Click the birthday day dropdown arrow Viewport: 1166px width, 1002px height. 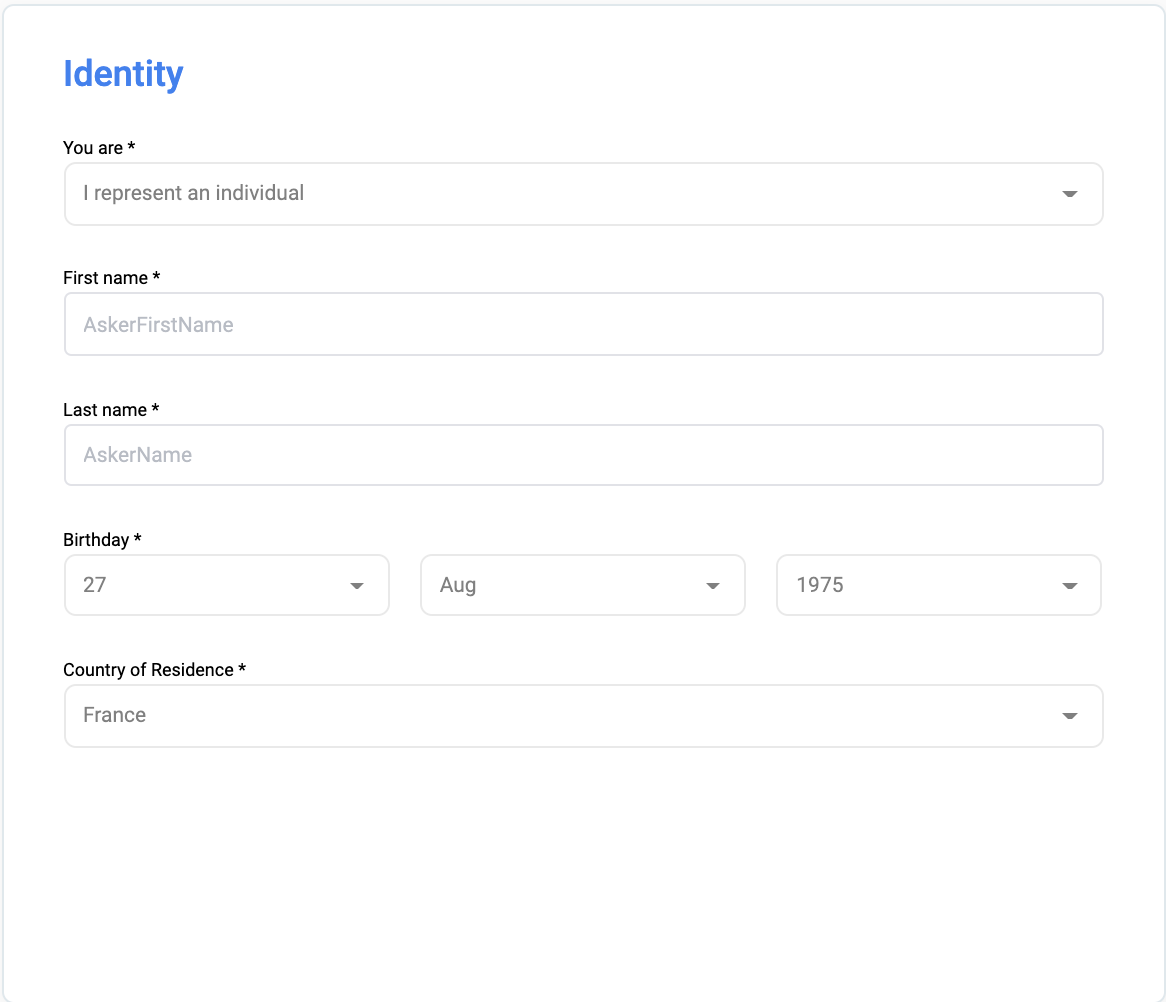click(356, 586)
